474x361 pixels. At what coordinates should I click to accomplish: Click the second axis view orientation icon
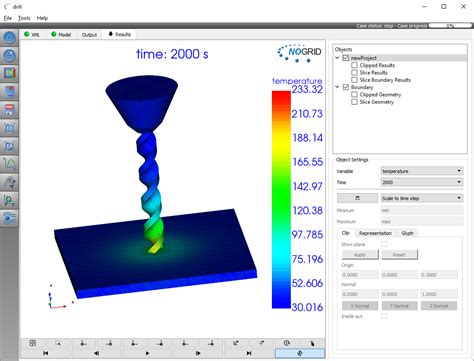pos(109,343)
